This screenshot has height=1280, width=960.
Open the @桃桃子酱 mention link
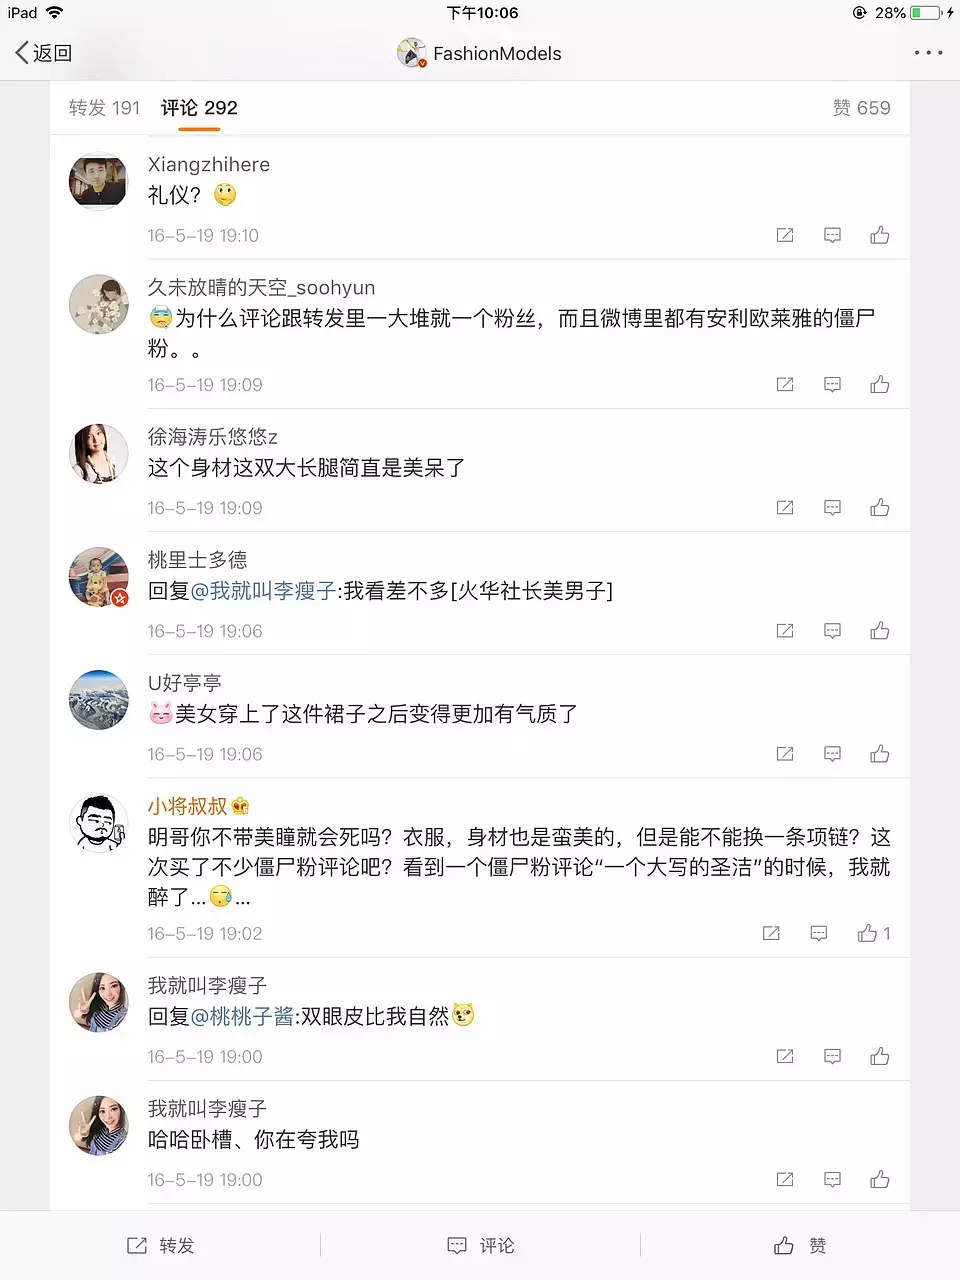click(242, 1017)
